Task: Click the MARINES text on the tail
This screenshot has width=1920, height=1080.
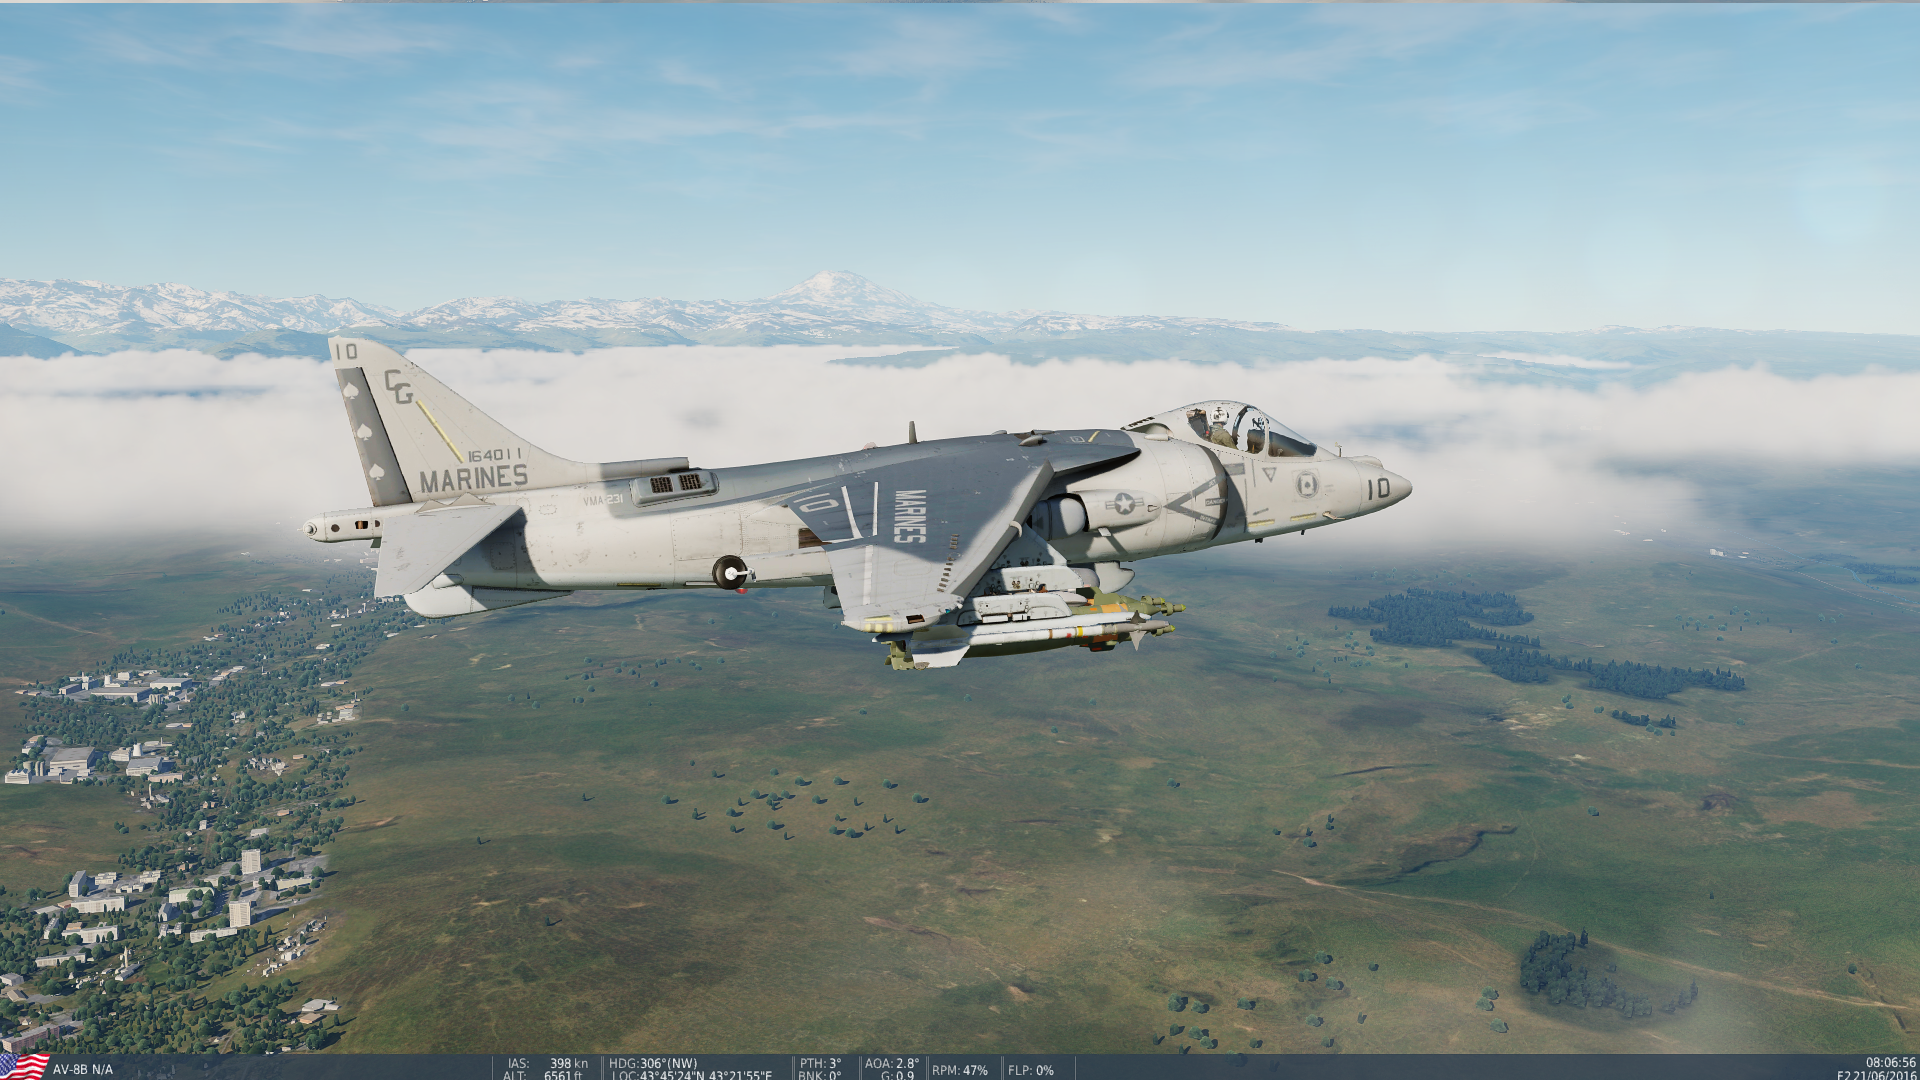Action: click(473, 479)
